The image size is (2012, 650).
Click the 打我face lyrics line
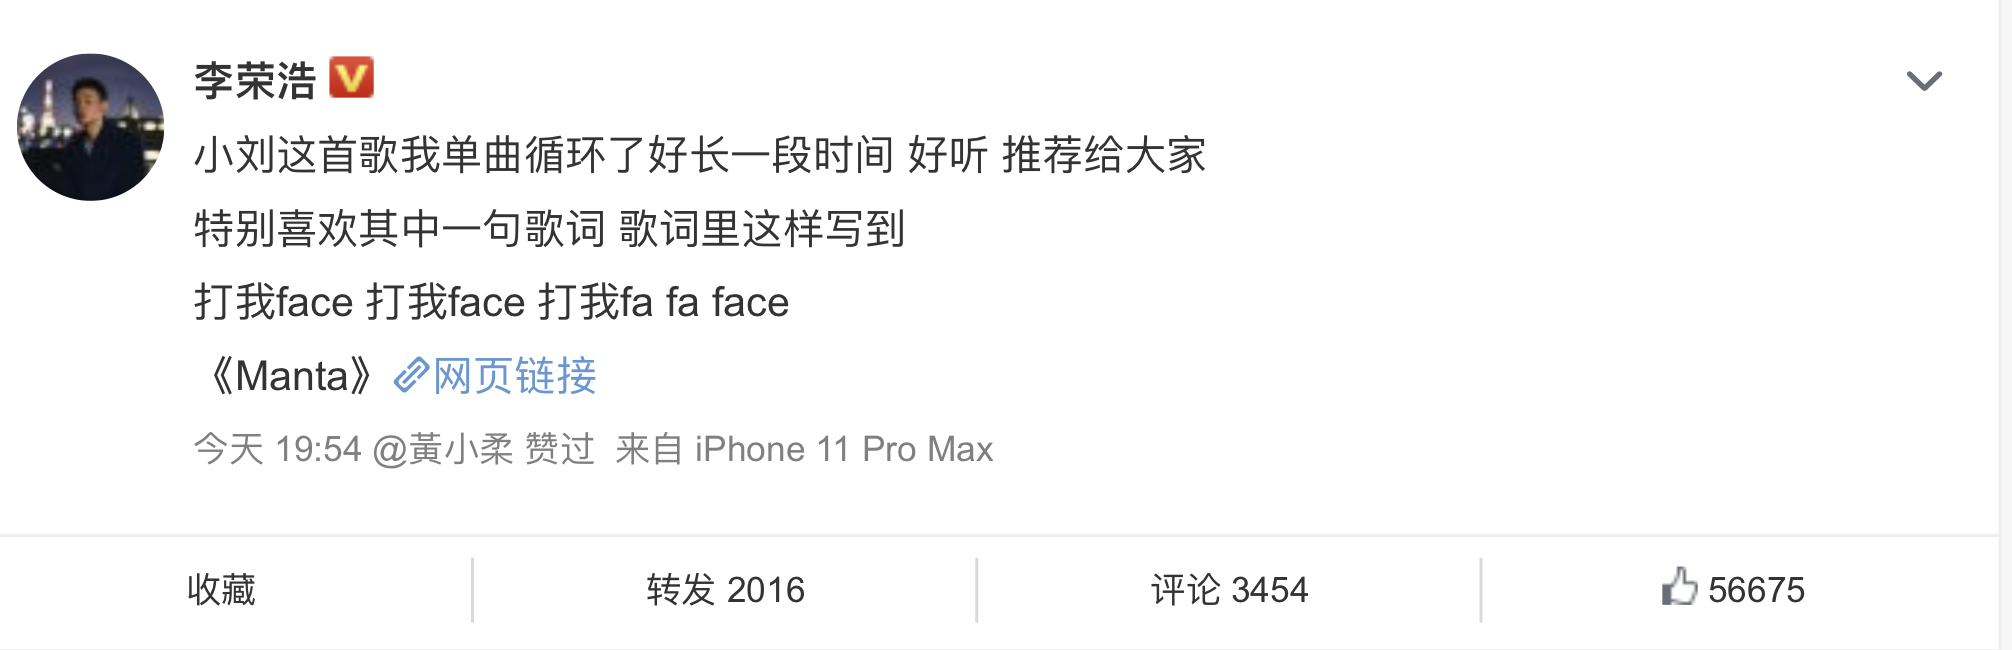pos(491,302)
